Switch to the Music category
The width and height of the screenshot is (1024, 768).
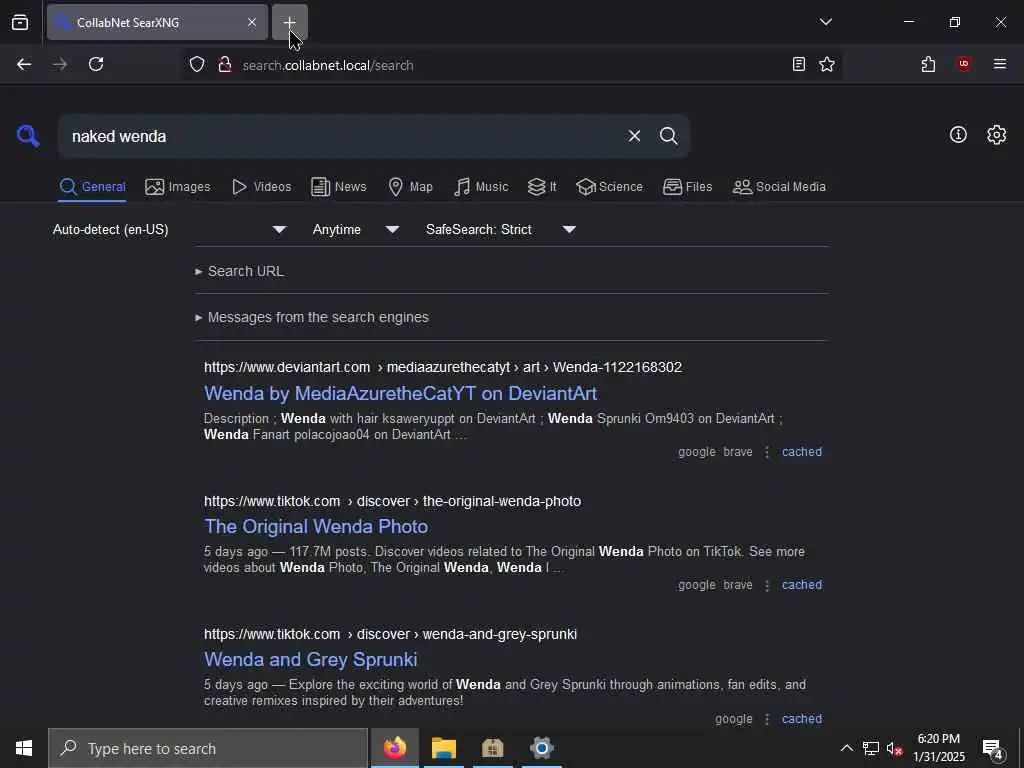pos(481,187)
